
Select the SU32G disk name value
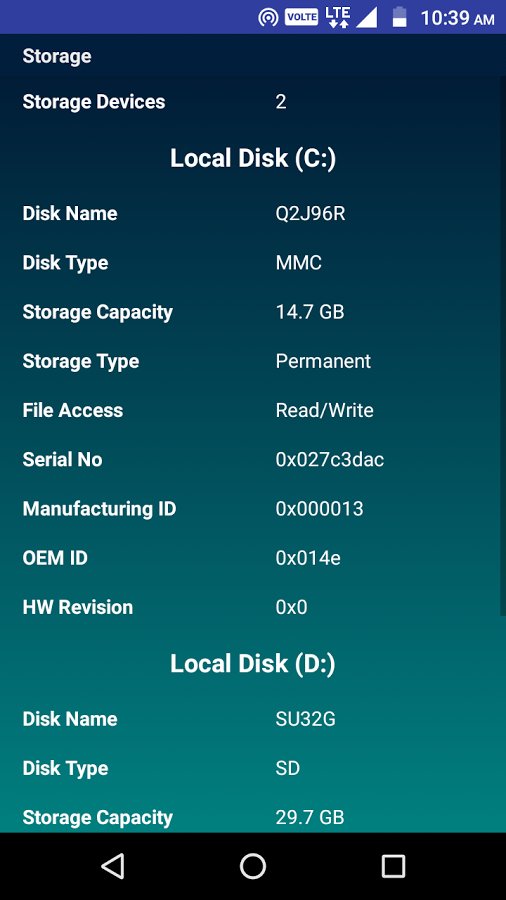(305, 719)
